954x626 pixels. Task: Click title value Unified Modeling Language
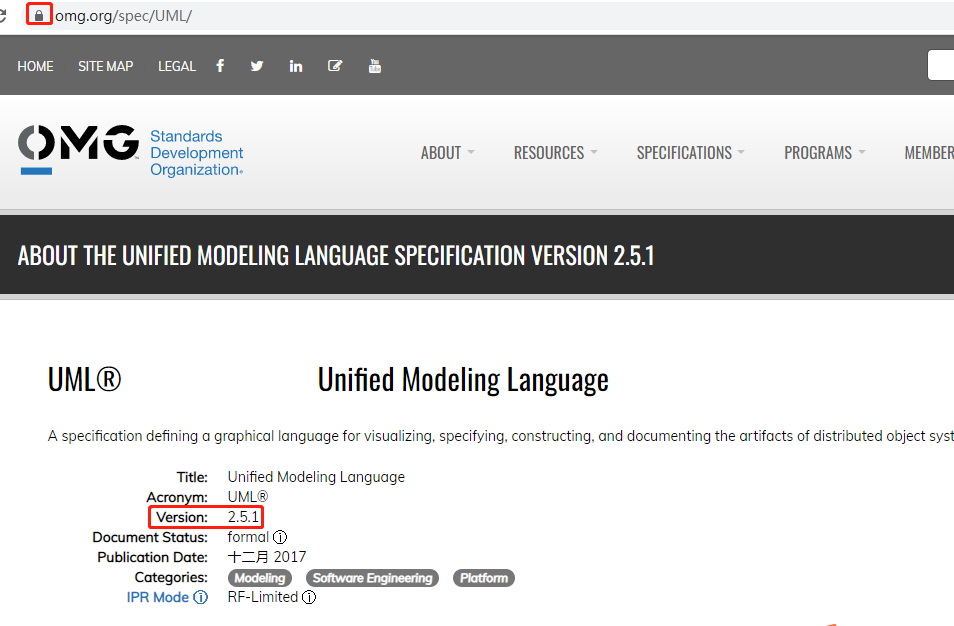[x=316, y=477]
